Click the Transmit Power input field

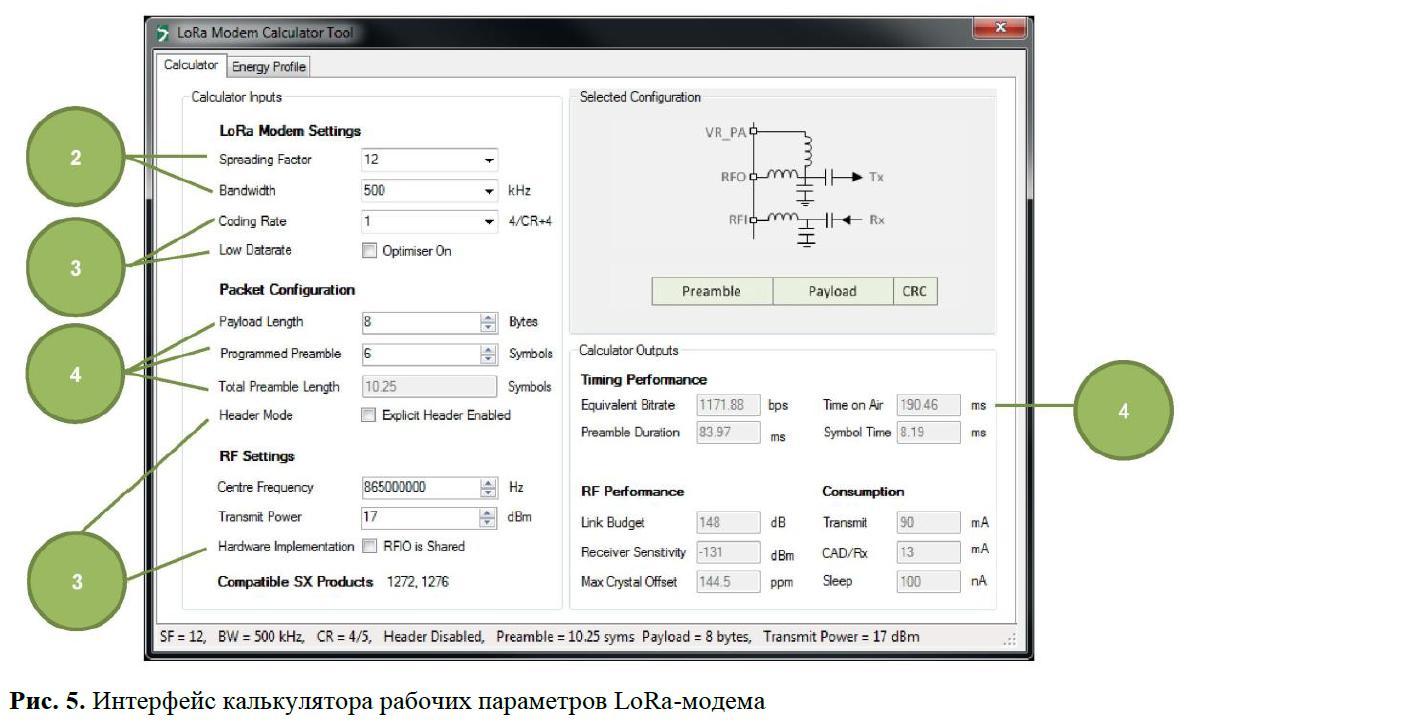(x=420, y=518)
